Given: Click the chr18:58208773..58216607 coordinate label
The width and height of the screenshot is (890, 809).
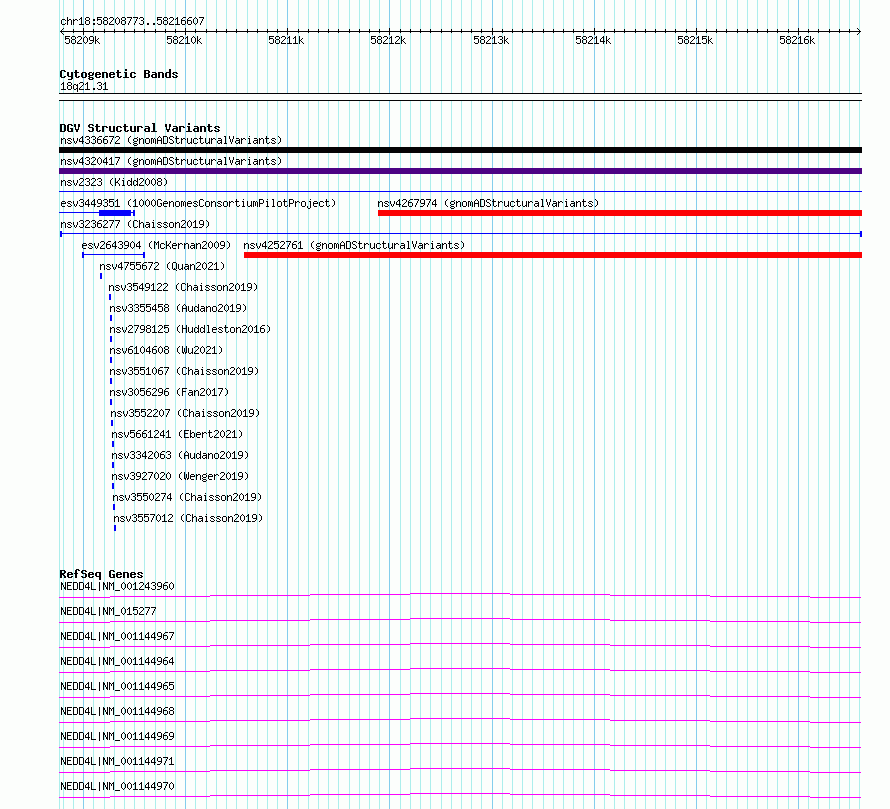Looking at the screenshot, I should [x=132, y=21].
